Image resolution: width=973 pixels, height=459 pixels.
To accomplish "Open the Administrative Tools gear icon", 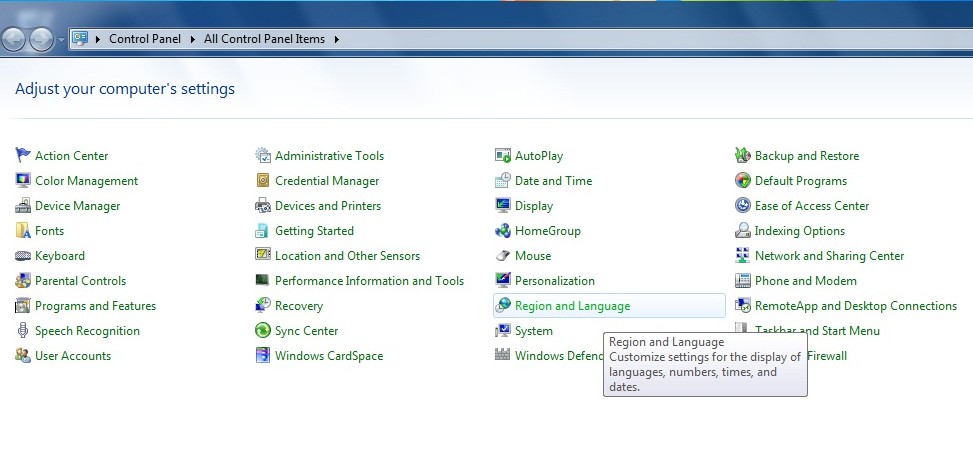I will point(263,155).
